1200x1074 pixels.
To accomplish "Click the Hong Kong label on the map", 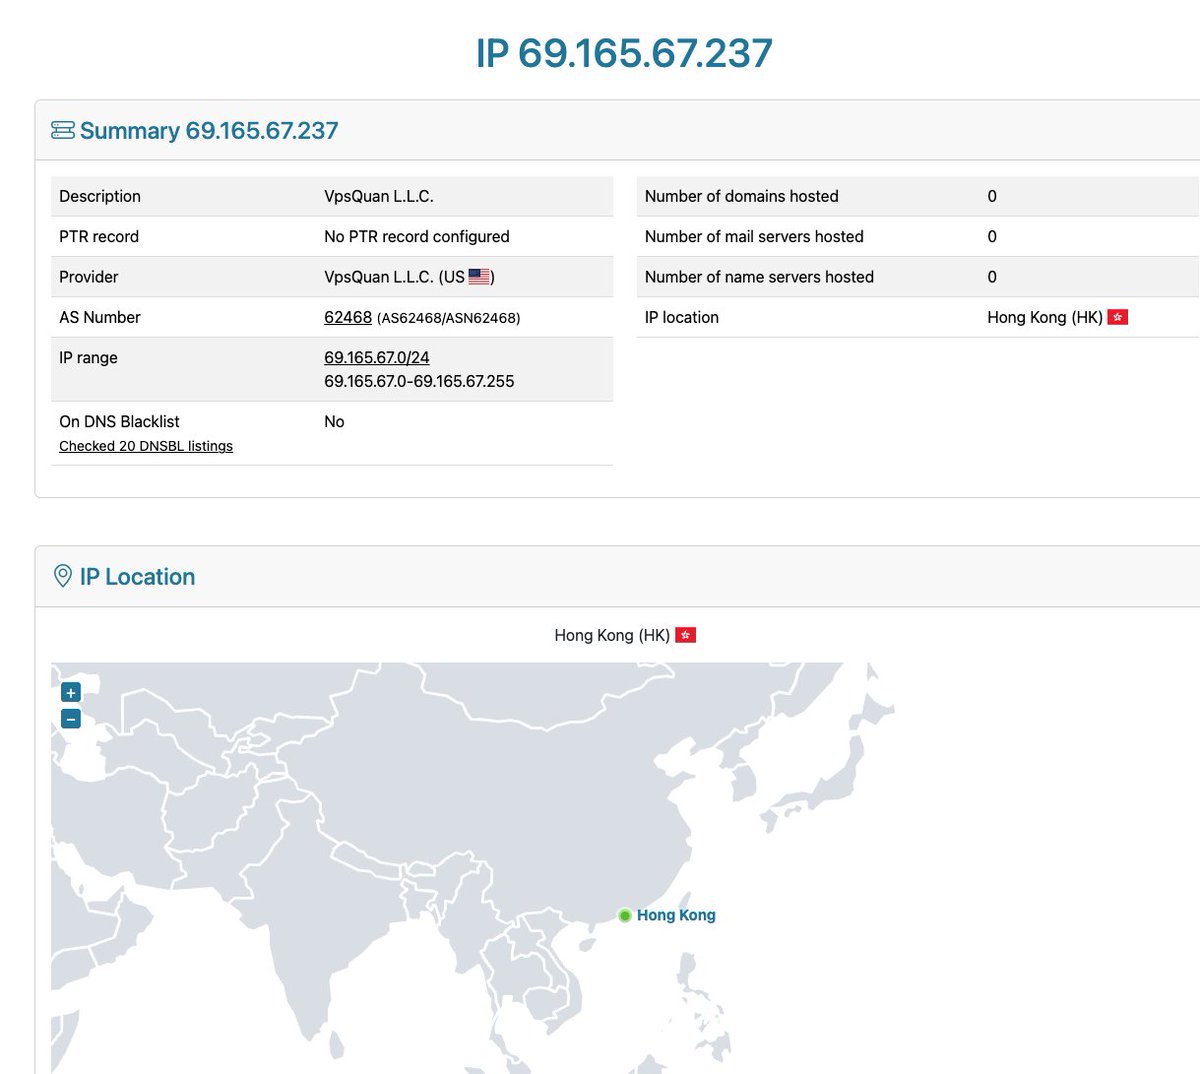I will (676, 915).
